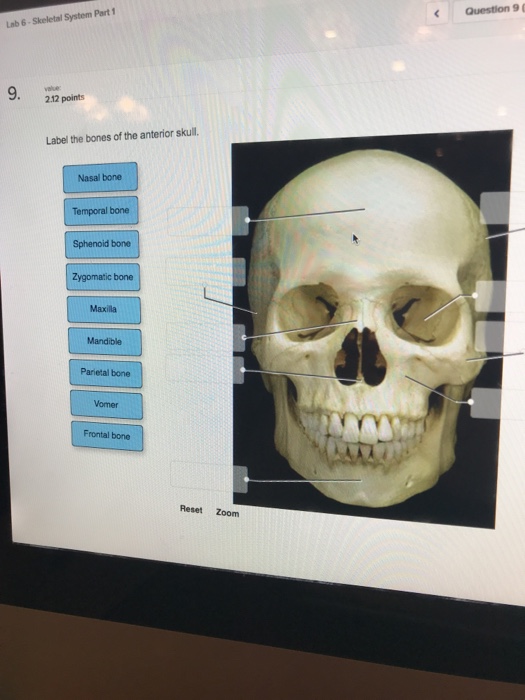The width and height of the screenshot is (525, 700).
Task: Click the drop box pointing to the nasal bridge
Action: coord(206,338)
